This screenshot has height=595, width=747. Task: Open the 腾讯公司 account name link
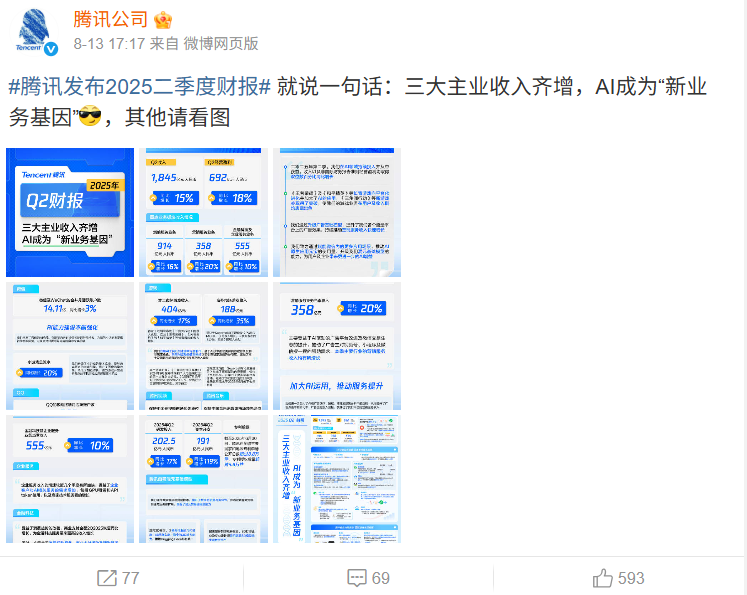(x=111, y=20)
